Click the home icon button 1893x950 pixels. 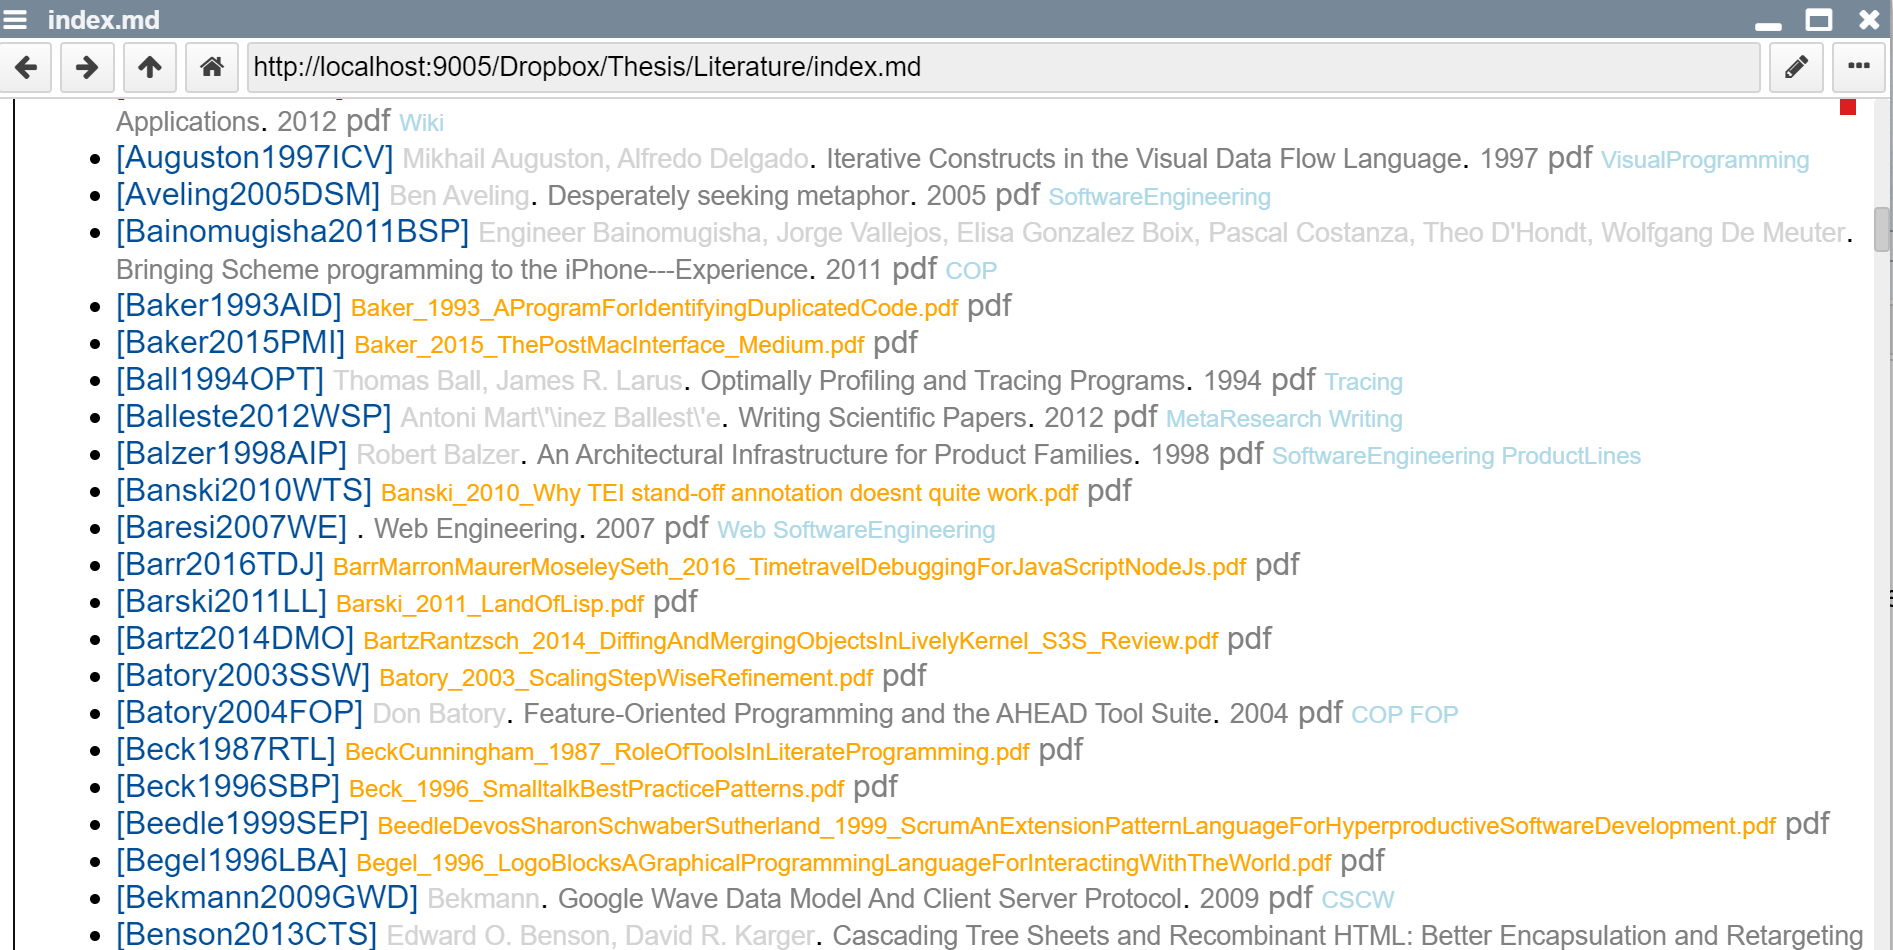(211, 67)
